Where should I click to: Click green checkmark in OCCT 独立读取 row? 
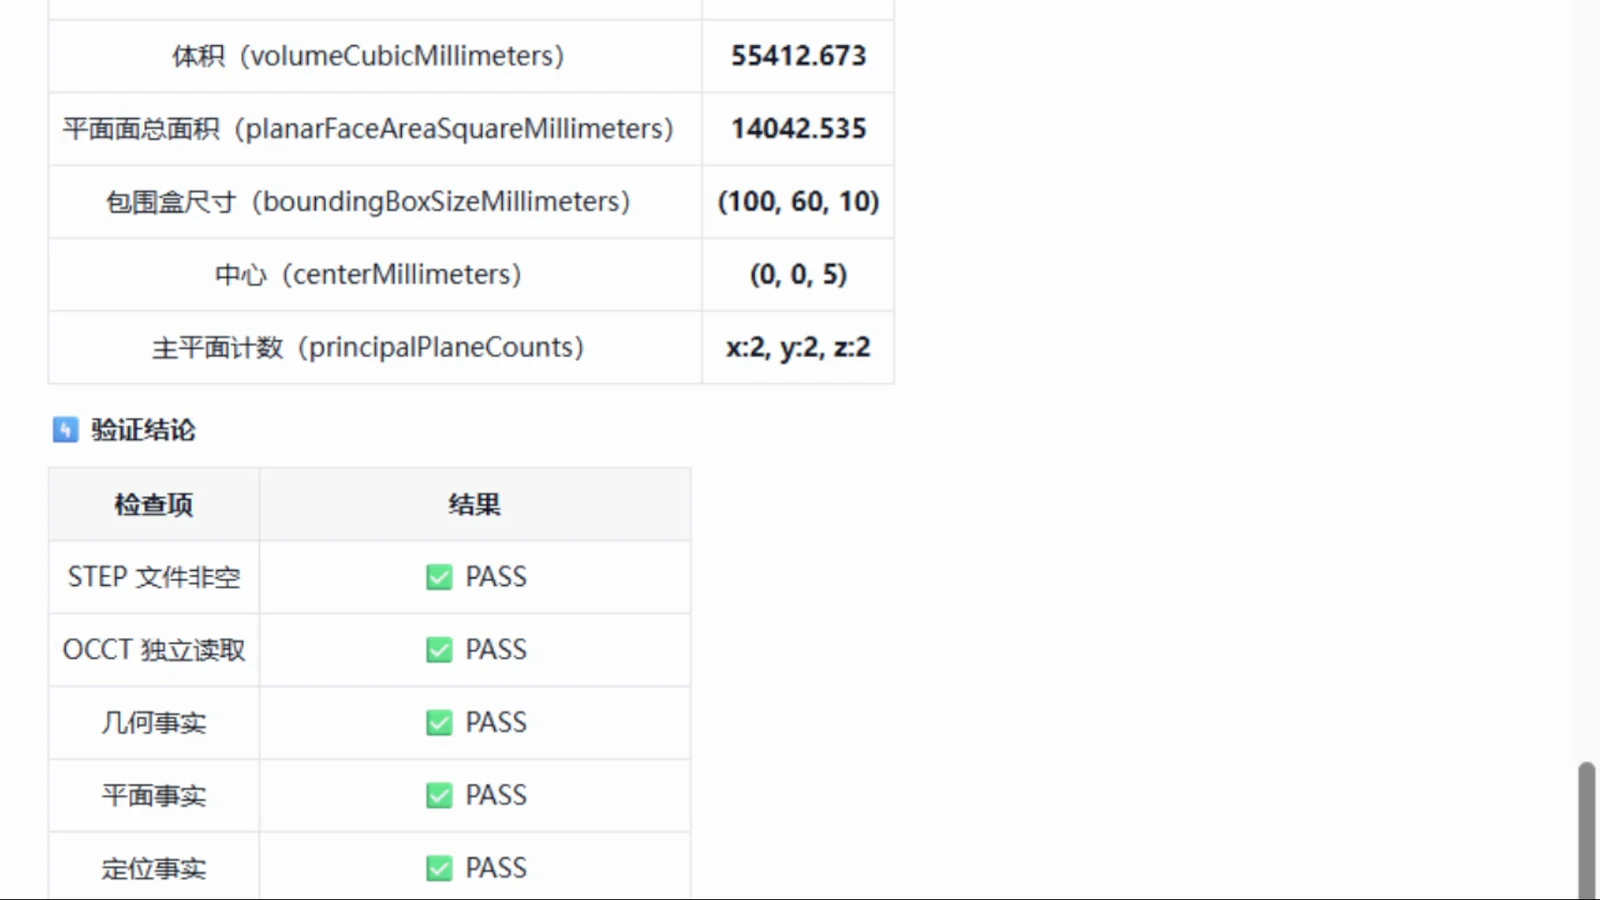click(439, 650)
